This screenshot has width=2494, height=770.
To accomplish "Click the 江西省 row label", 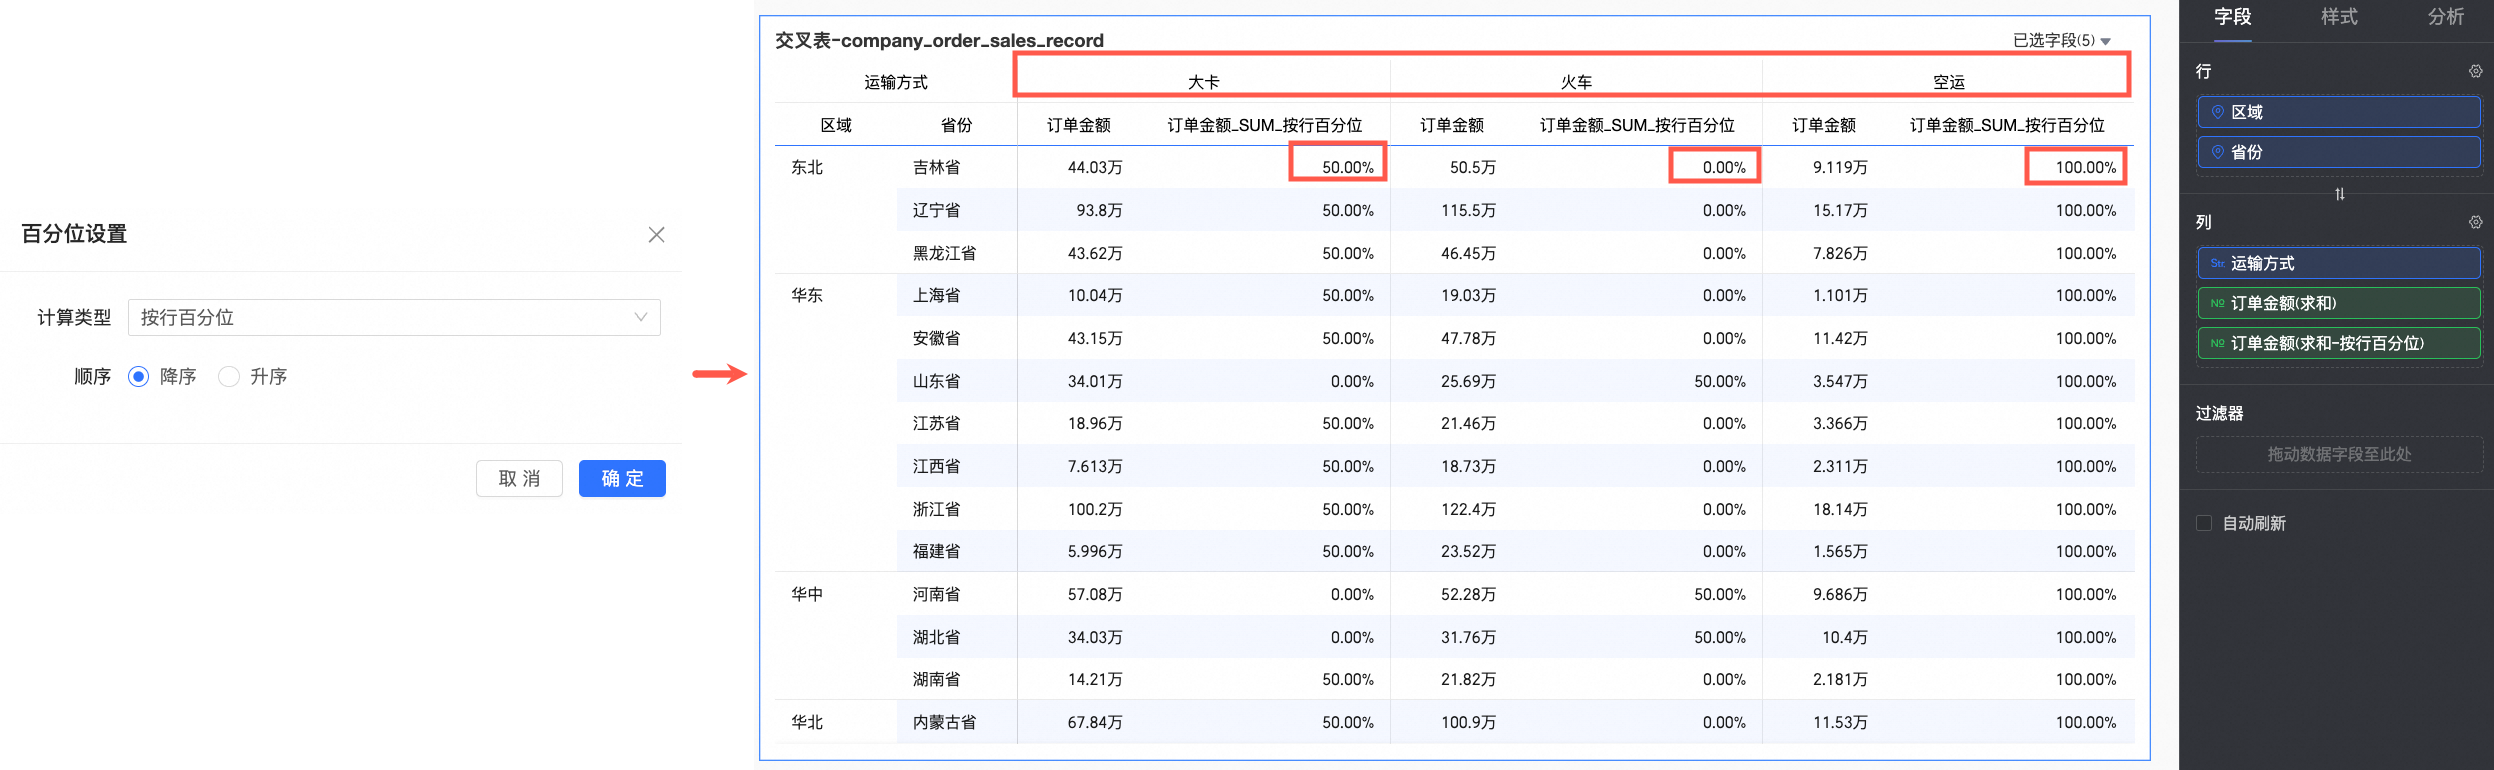I will coord(936,466).
